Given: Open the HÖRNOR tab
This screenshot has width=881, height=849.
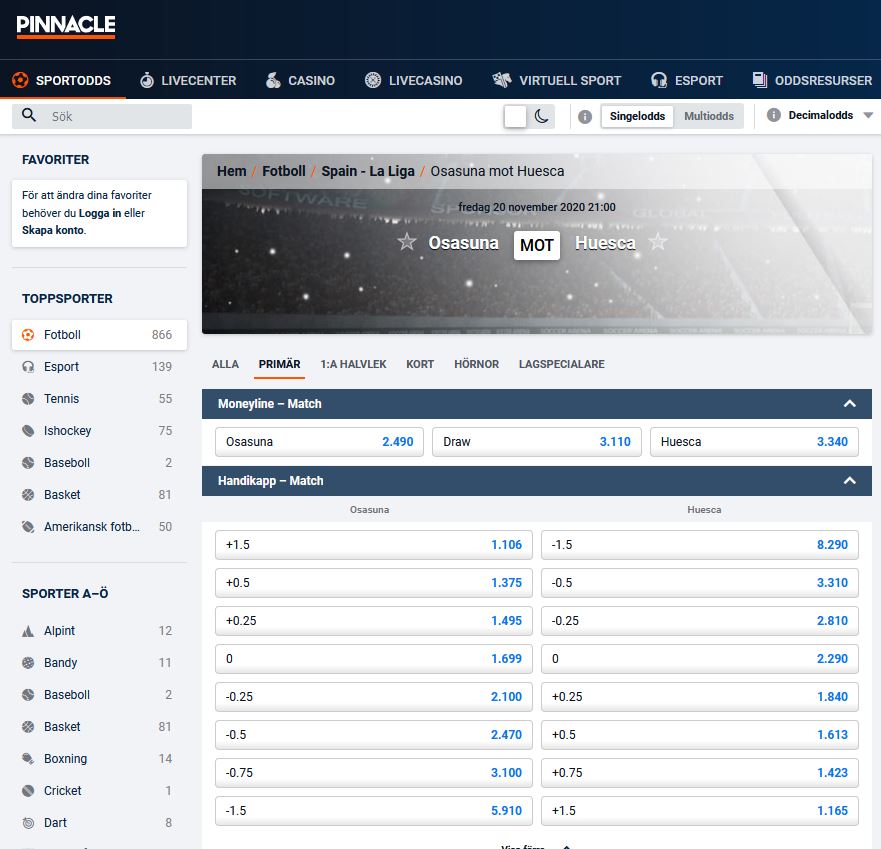Looking at the screenshot, I should click(476, 364).
